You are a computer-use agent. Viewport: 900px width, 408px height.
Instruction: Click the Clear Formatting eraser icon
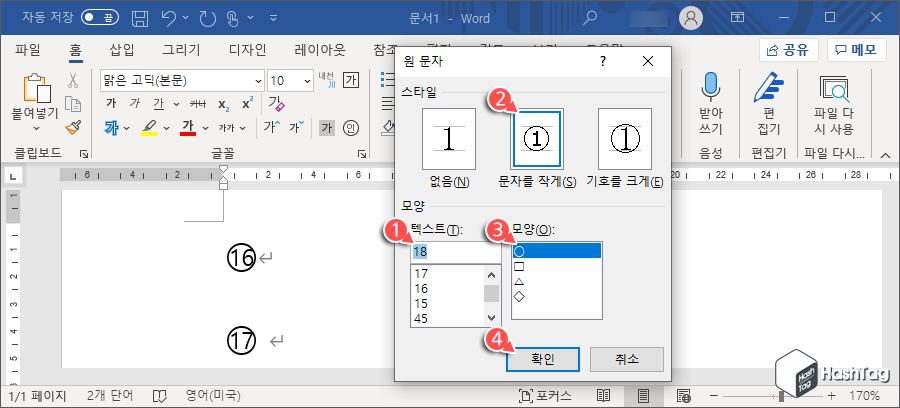tap(276, 104)
